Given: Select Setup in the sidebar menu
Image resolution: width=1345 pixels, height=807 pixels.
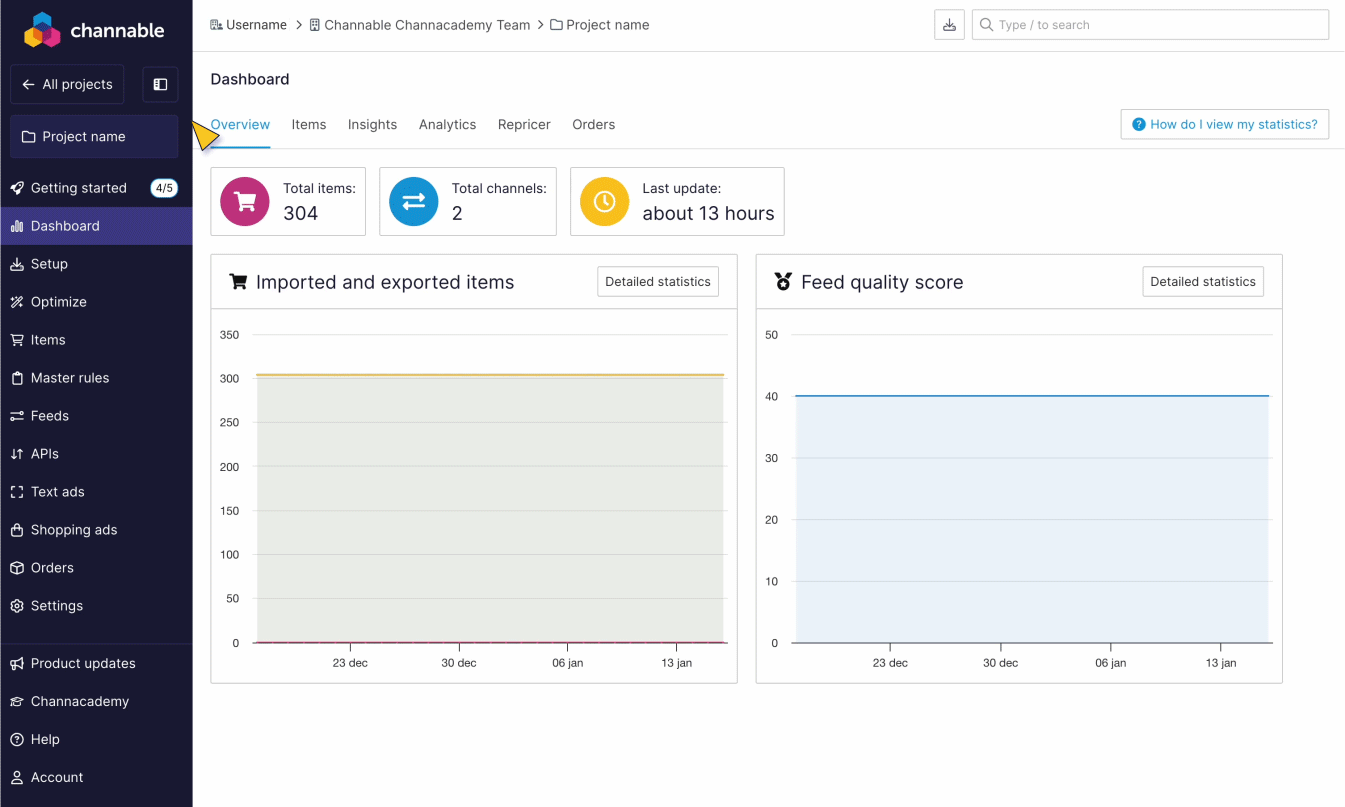Looking at the screenshot, I should coord(96,264).
